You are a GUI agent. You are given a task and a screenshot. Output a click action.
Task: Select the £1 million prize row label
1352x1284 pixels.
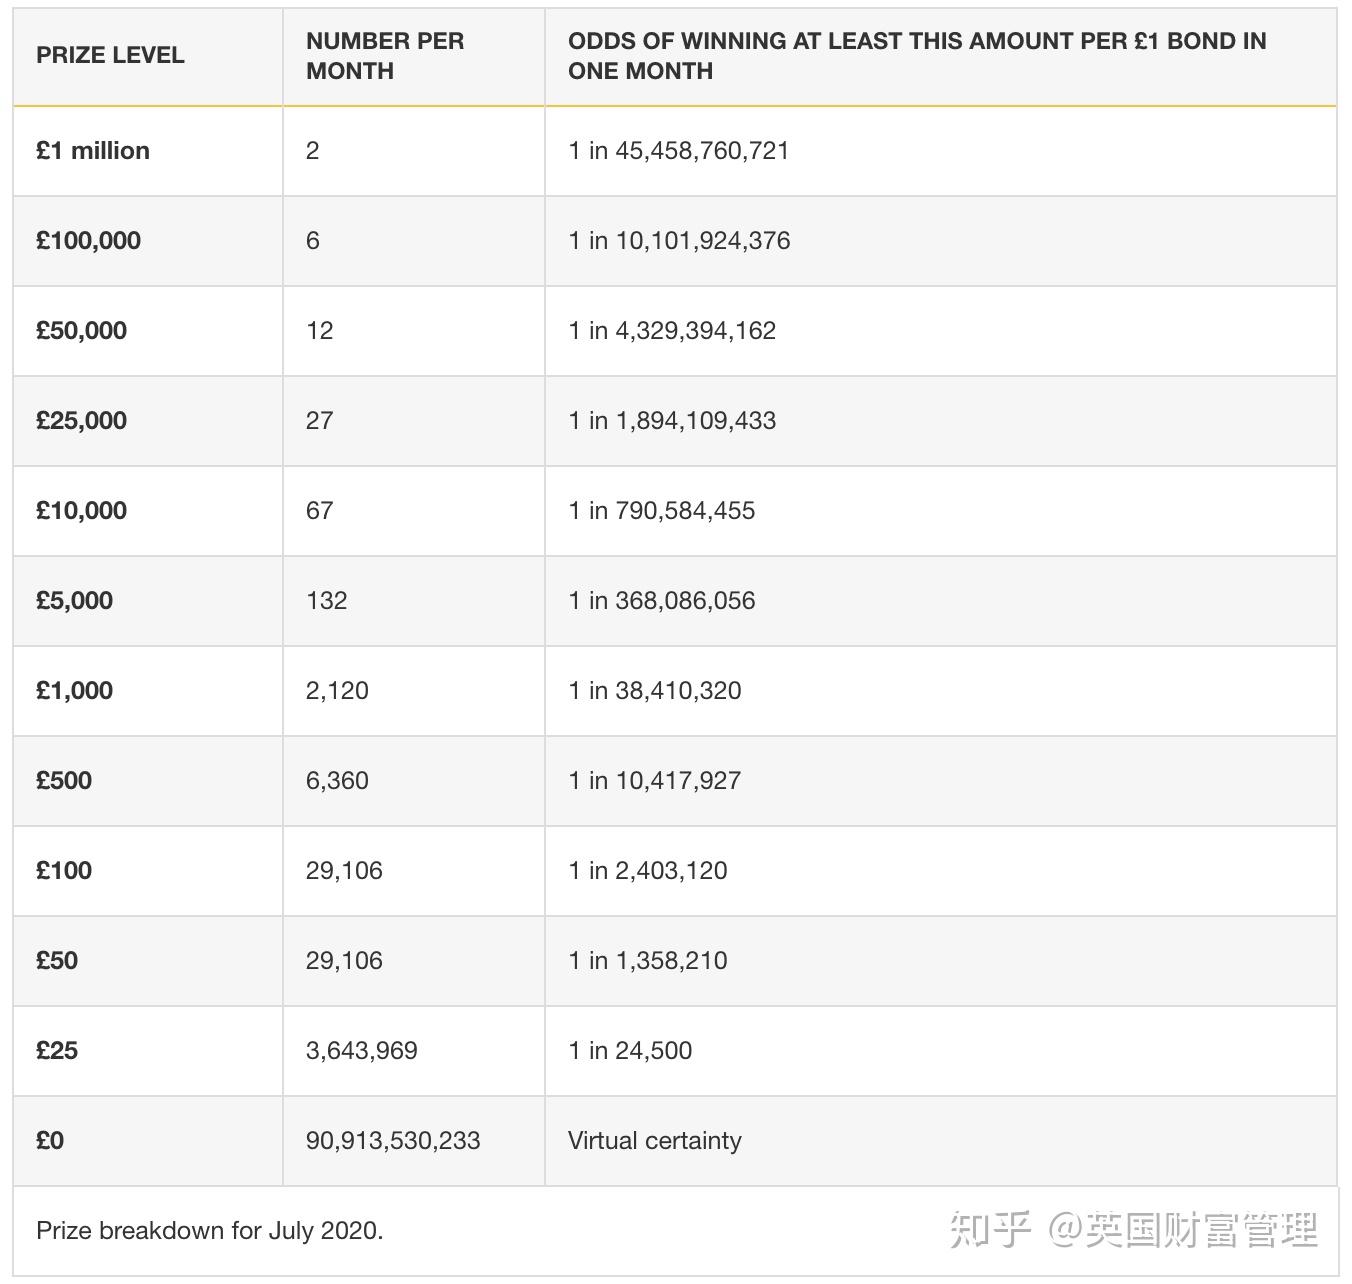pos(90,150)
